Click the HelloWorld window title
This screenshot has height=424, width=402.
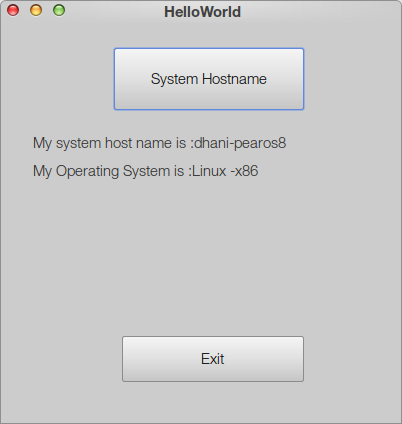(x=202, y=12)
